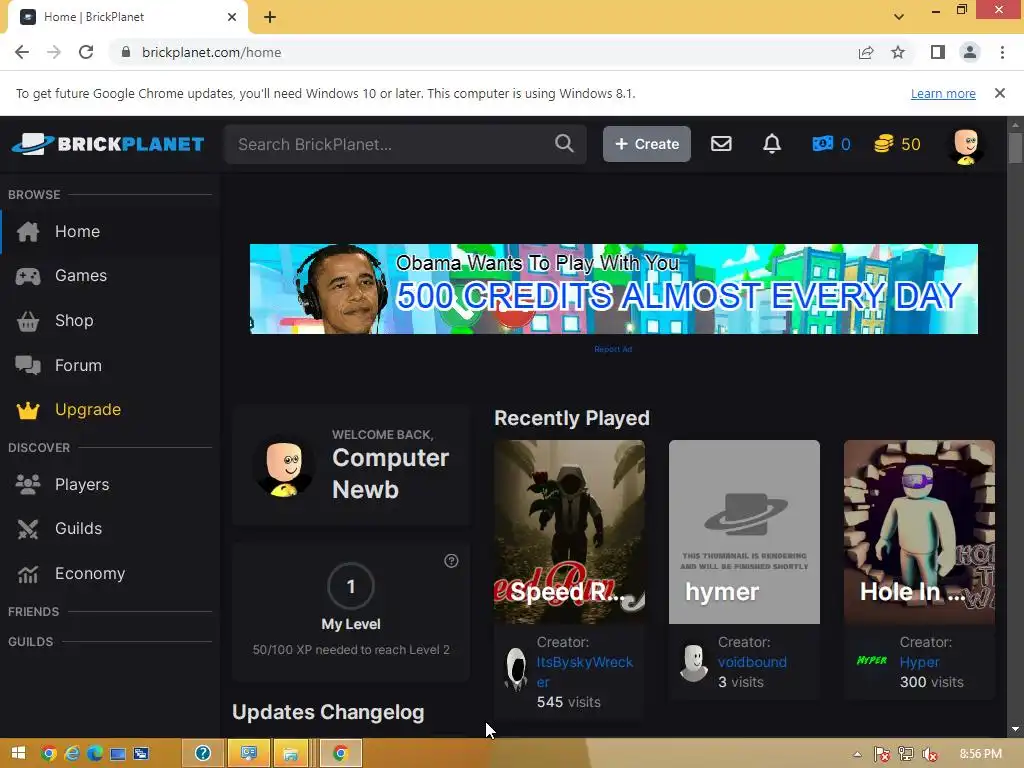The height and width of the screenshot is (768, 1024).
Task: Dismiss the Chrome update notification bar
Action: 1000,93
